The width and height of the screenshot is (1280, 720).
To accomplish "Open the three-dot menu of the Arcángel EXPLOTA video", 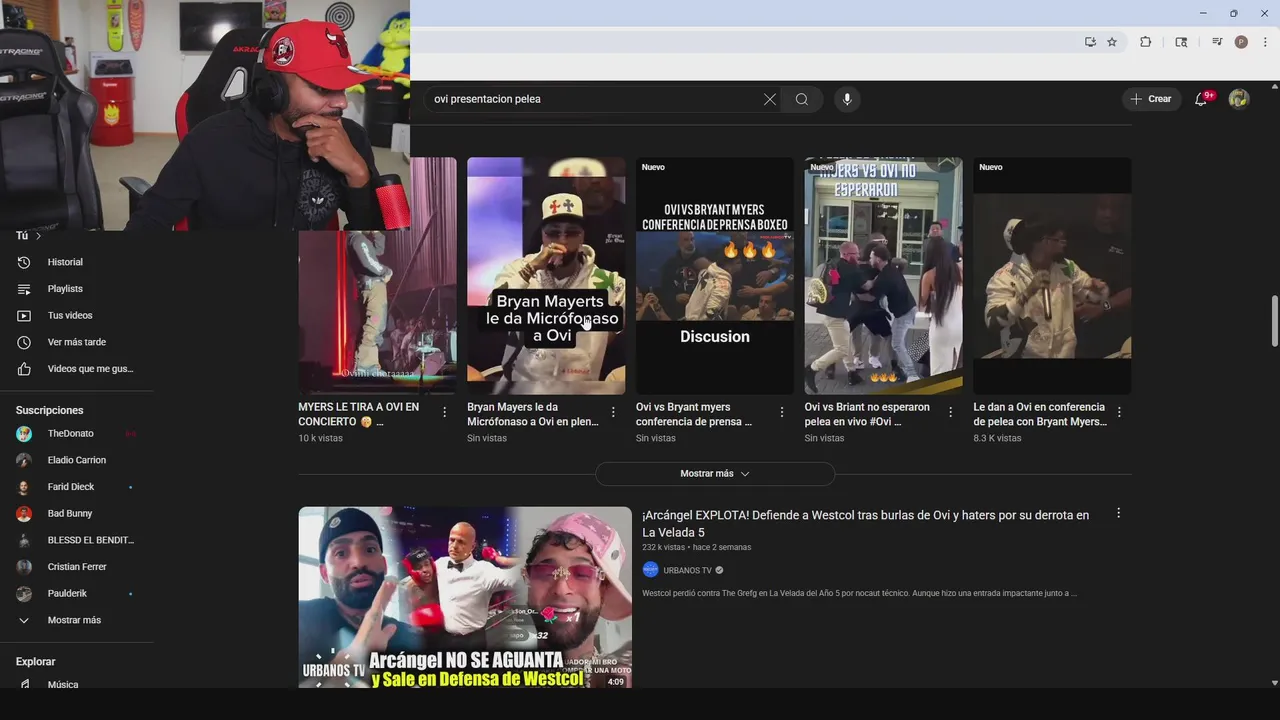I will pos(1118,513).
